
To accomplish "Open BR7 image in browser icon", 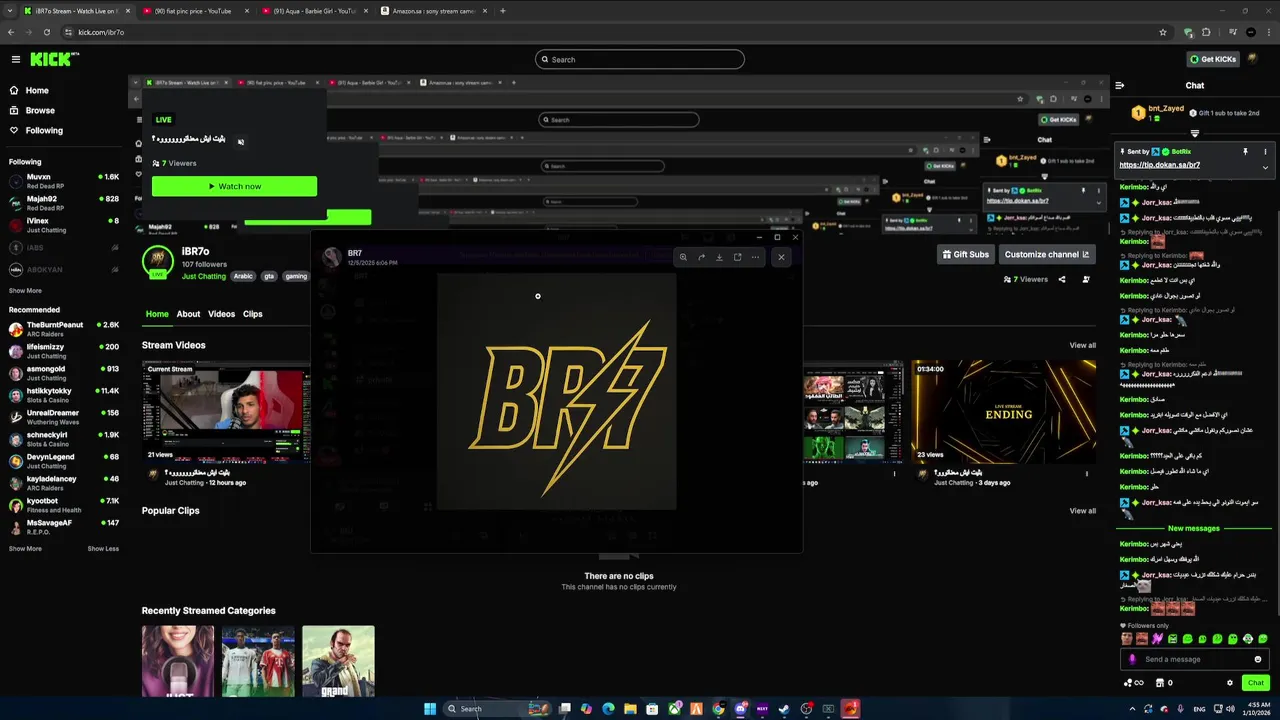I will 737,257.
